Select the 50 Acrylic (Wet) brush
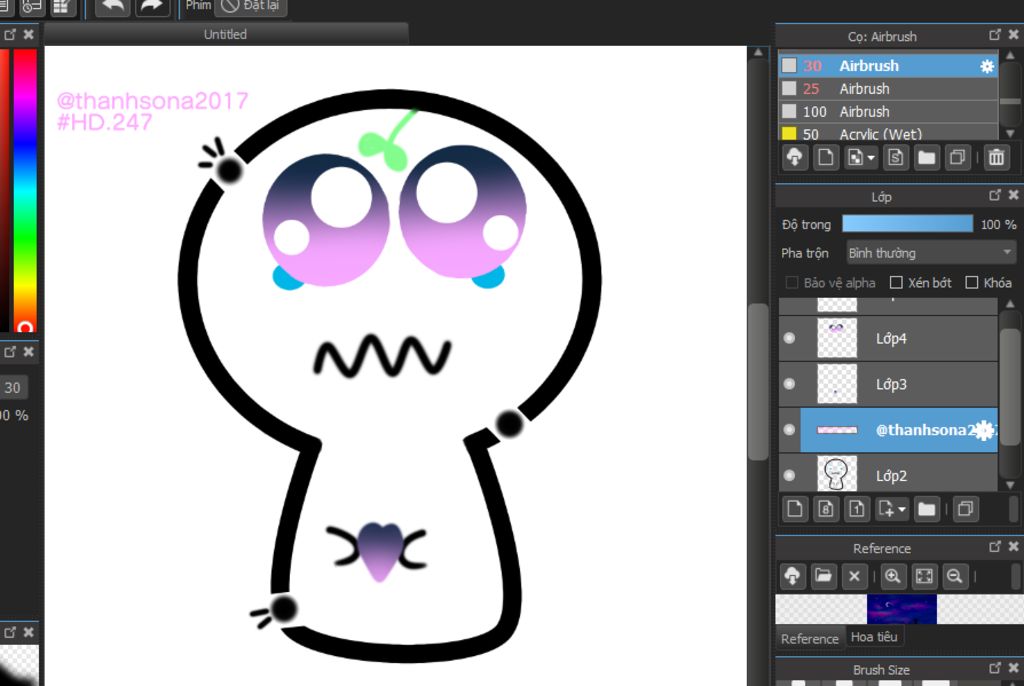 (888, 133)
